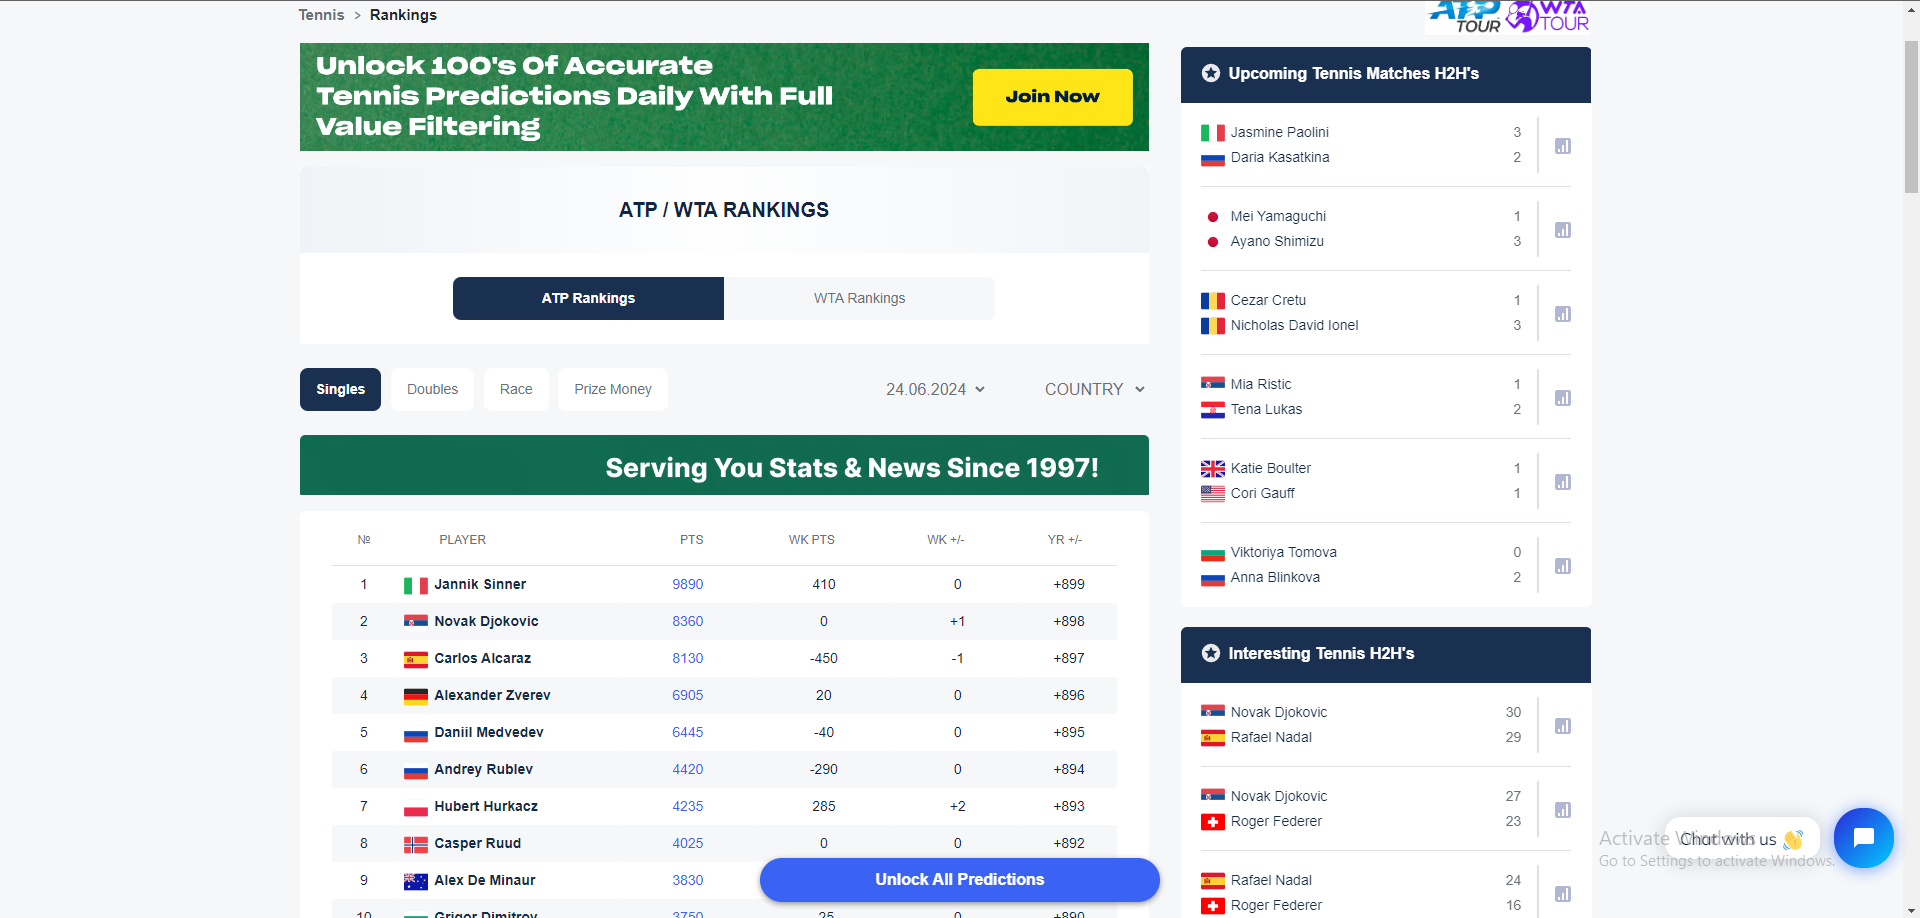Open Carlos Alcaraz's player page
Image resolution: width=1920 pixels, height=918 pixels.
[x=483, y=658]
